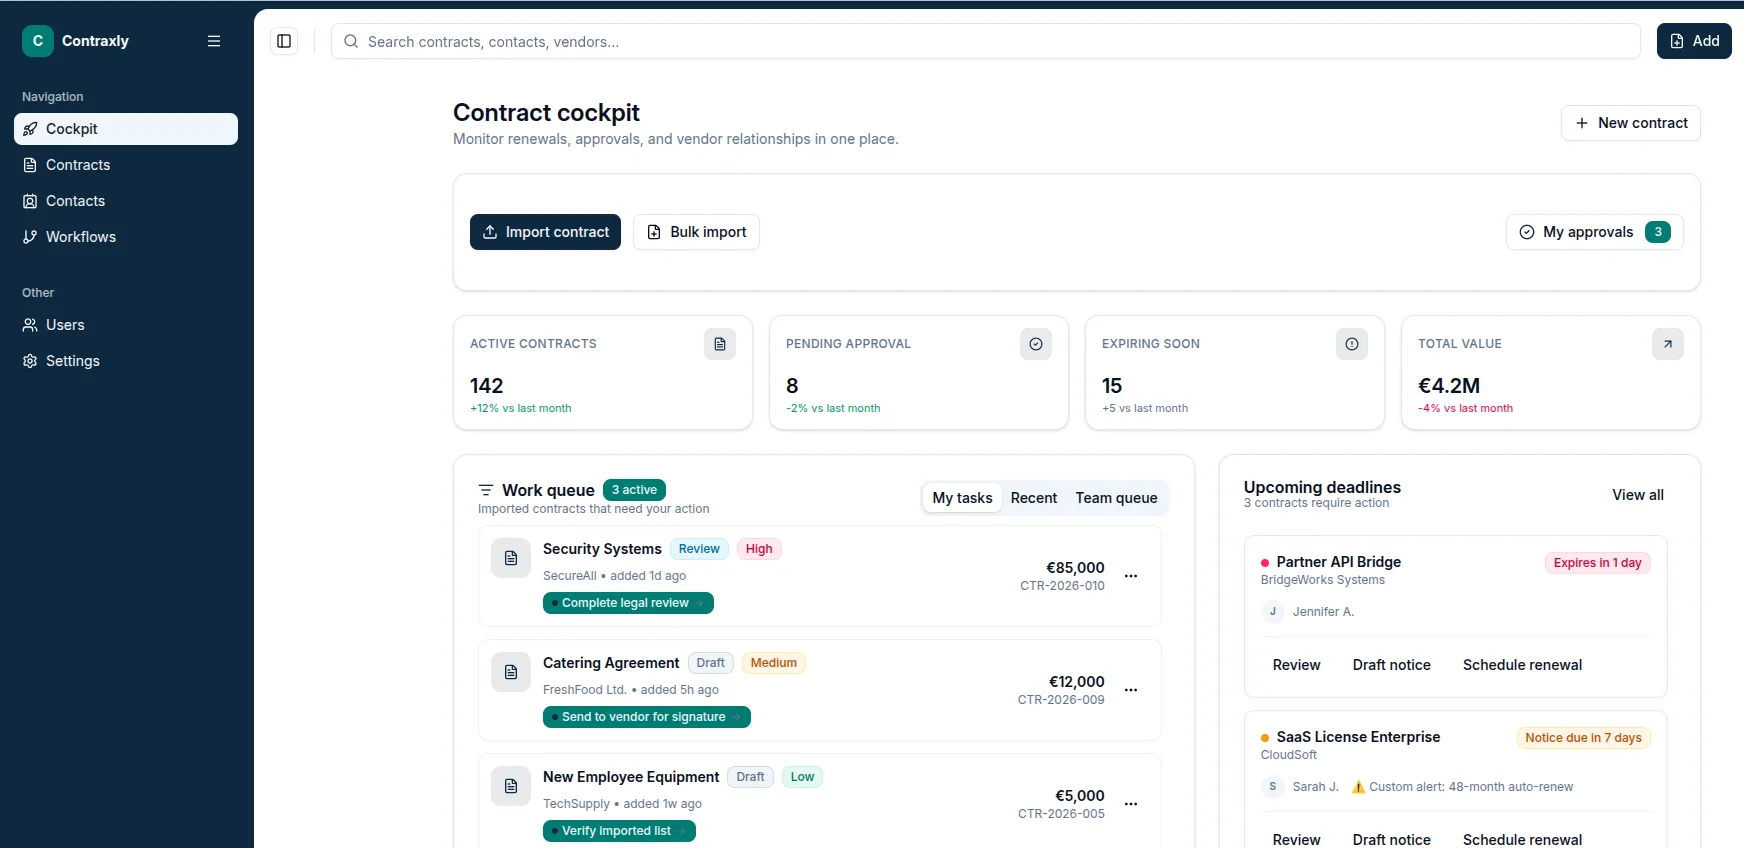Image resolution: width=1744 pixels, height=848 pixels.
Task: Click Bulk import button
Action: (696, 232)
